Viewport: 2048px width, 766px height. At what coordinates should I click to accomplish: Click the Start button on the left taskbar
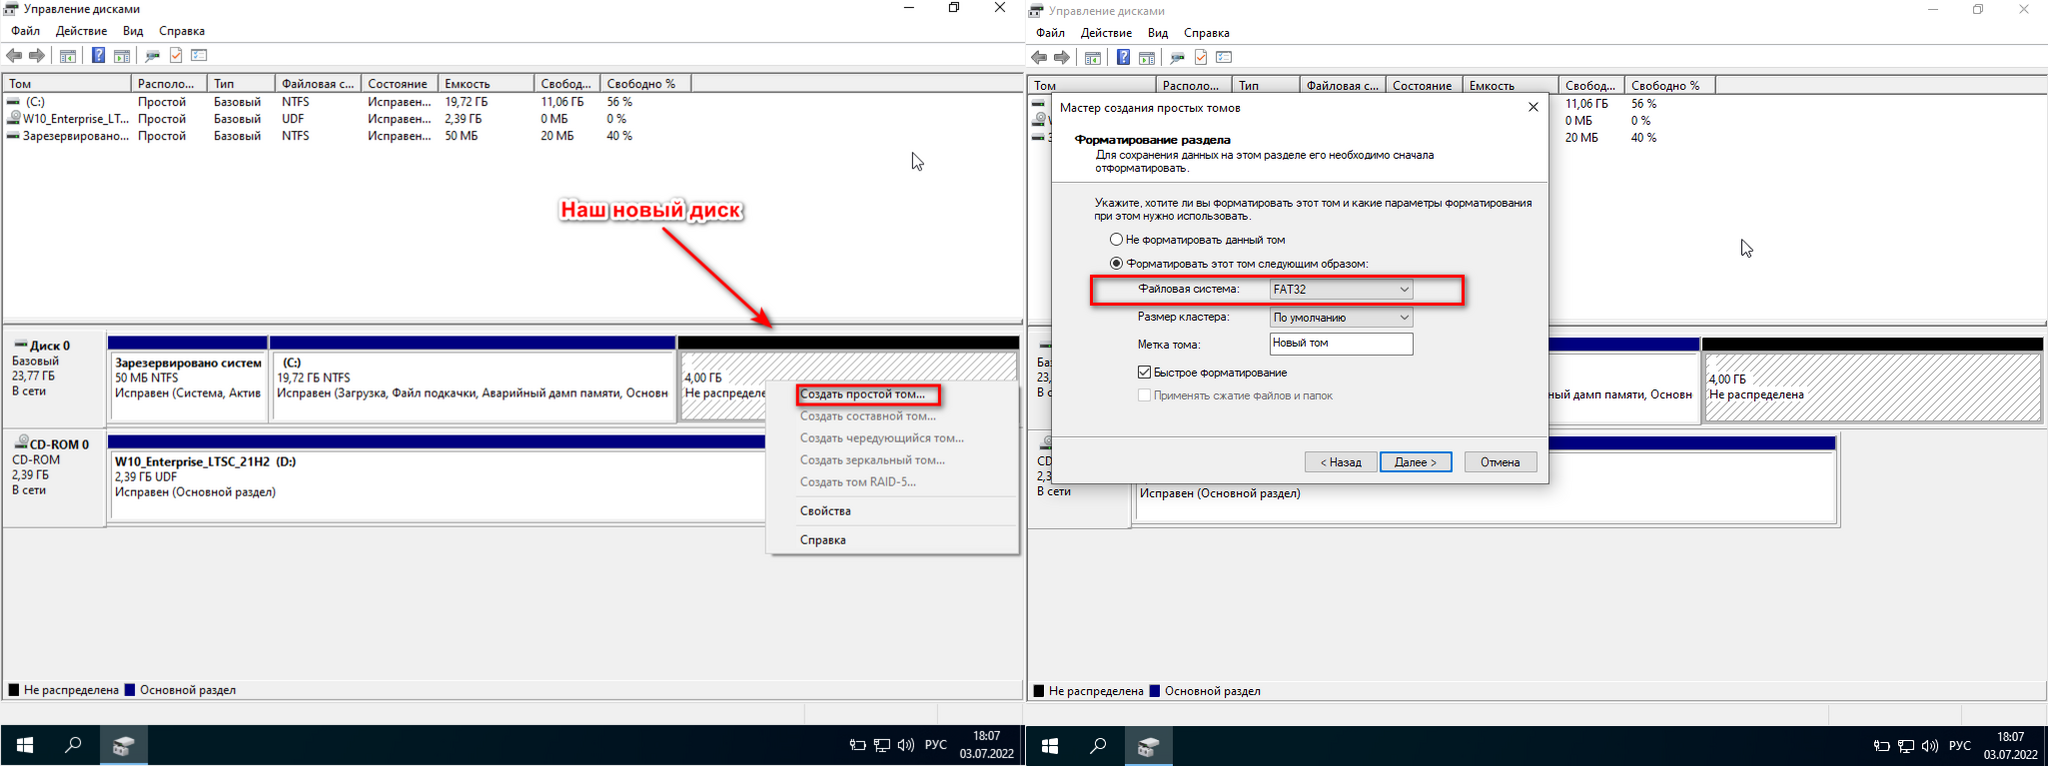coord(25,745)
